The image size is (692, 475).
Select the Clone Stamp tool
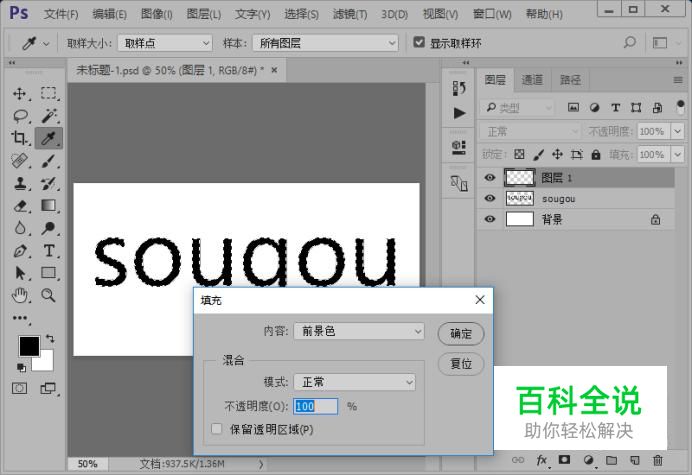pyautogui.click(x=19, y=183)
